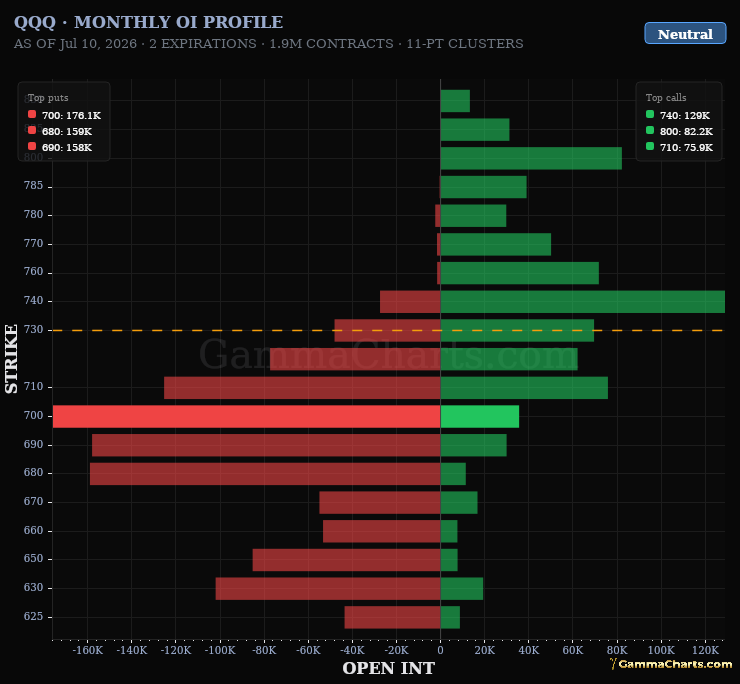Viewport: 740px width, 684px height.
Task: Click the green swatch beside 800: 82.2K
Action: 650,130
